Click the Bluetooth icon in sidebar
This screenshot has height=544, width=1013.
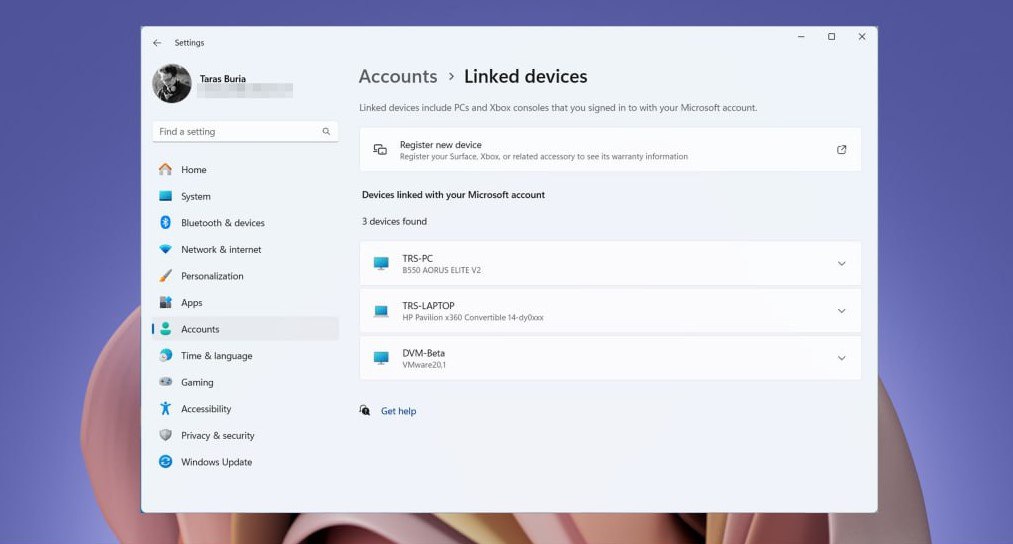coord(165,222)
